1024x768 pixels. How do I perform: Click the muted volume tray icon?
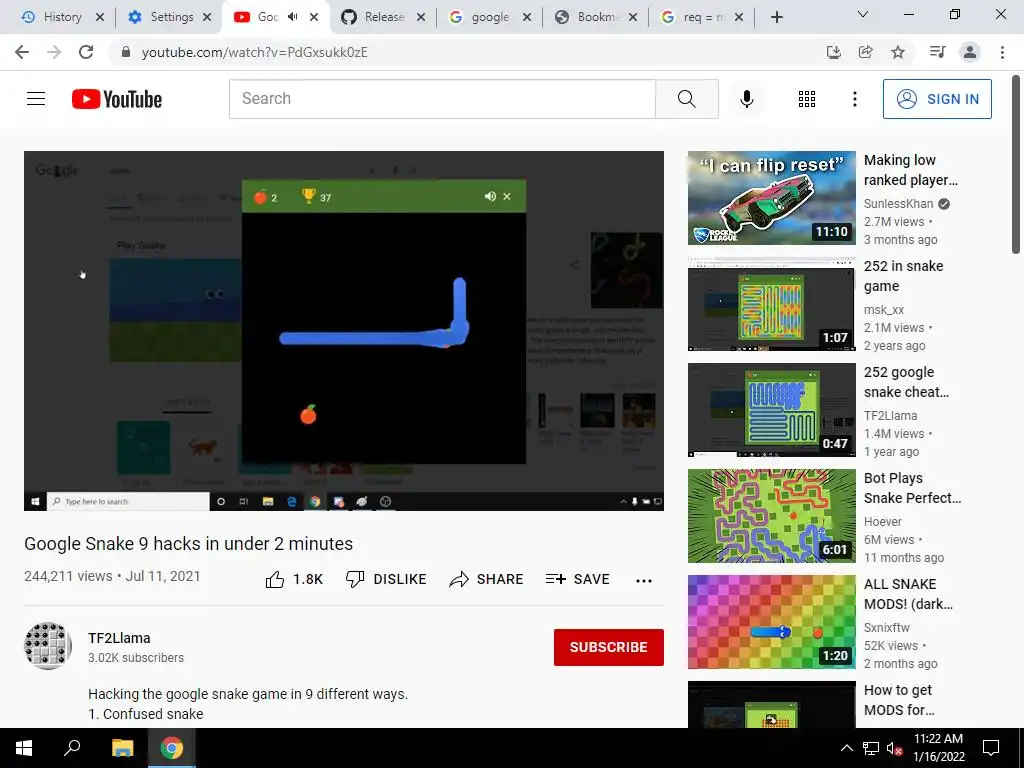coord(894,748)
